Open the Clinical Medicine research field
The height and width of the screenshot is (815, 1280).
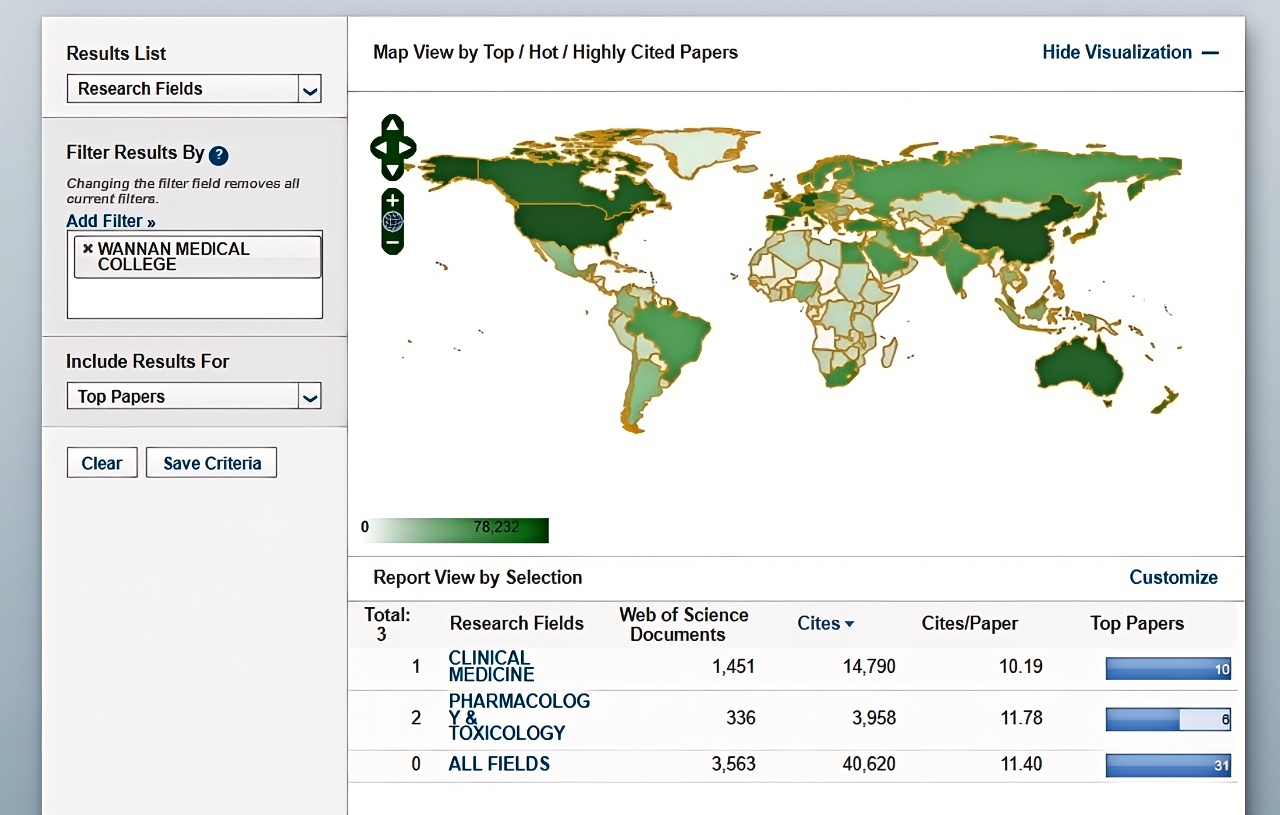pos(489,666)
